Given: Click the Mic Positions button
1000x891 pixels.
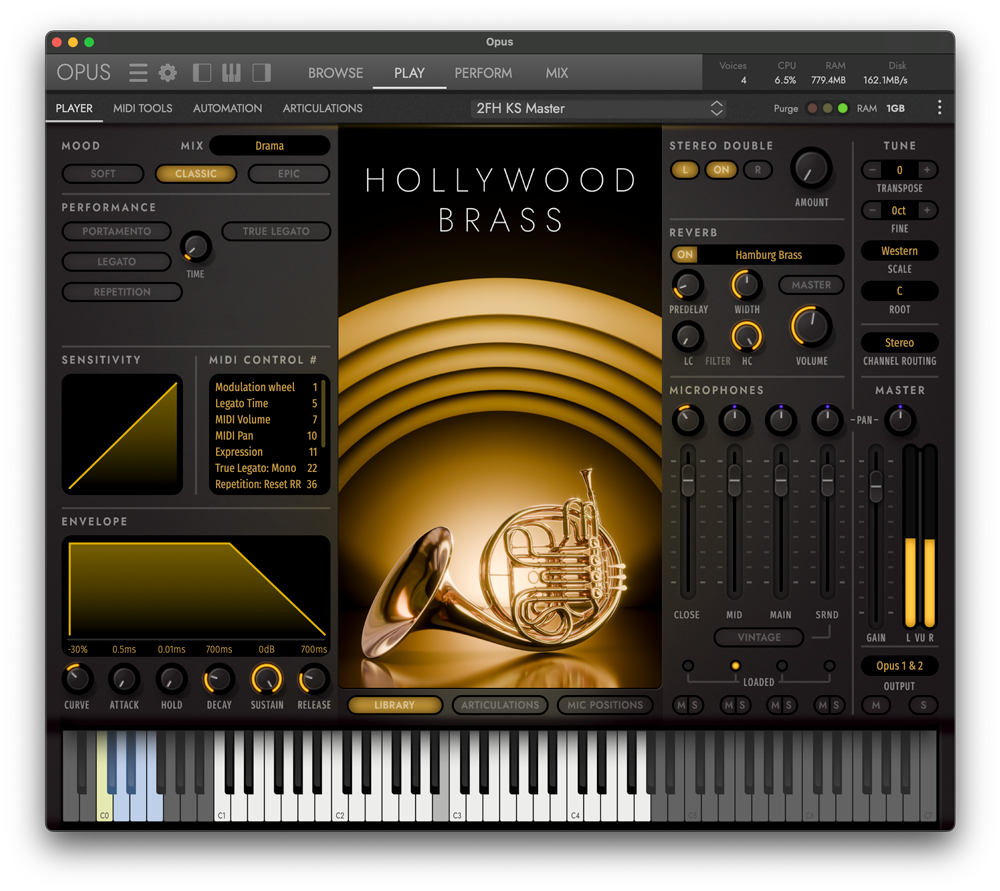Looking at the screenshot, I should click(x=604, y=705).
